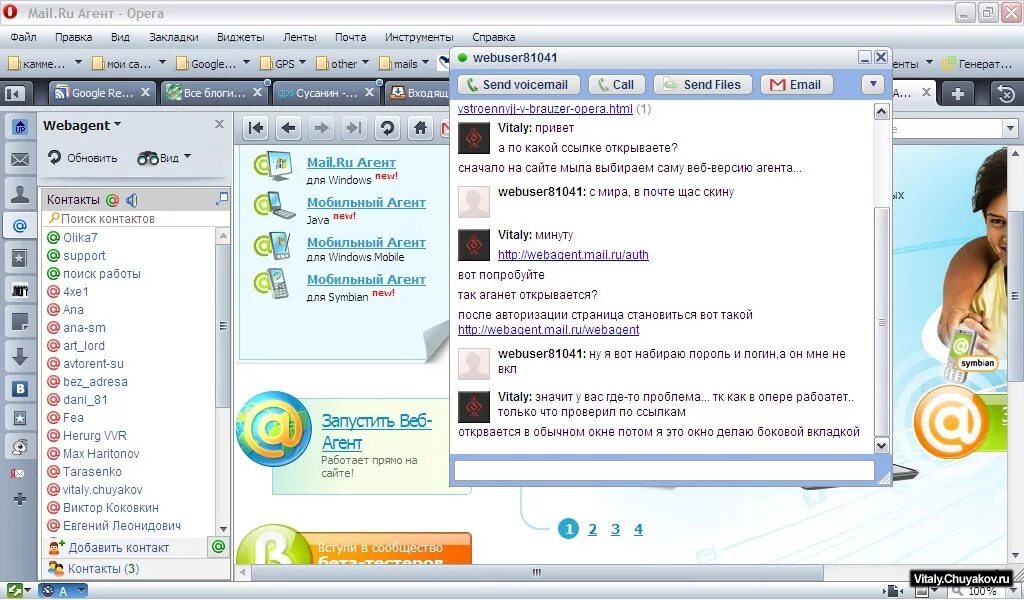Go back with the Back arrow button
This screenshot has width=1024, height=600.
point(288,128)
